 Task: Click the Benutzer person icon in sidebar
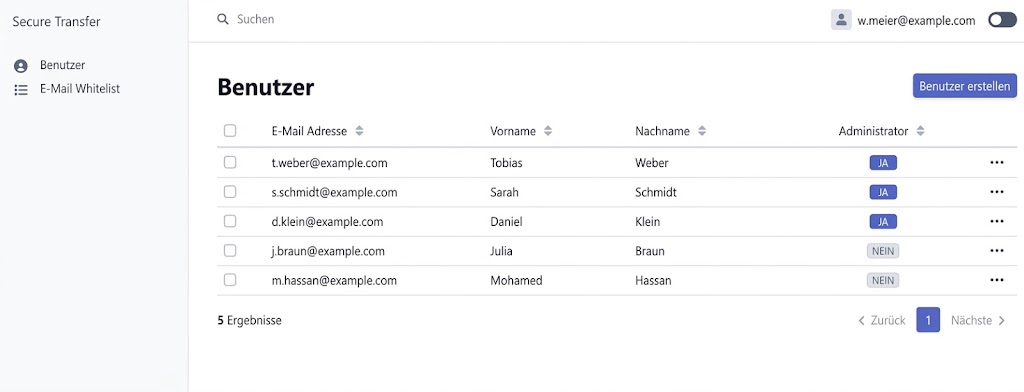coord(21,65)
